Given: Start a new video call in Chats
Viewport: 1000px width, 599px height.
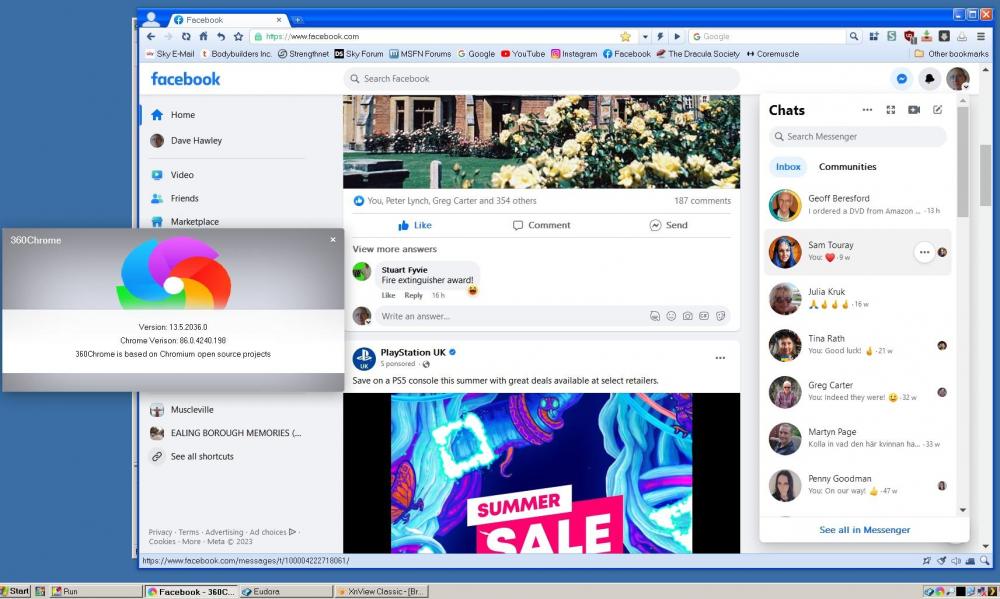Looking at the screenshot, I should click(914, 110).
